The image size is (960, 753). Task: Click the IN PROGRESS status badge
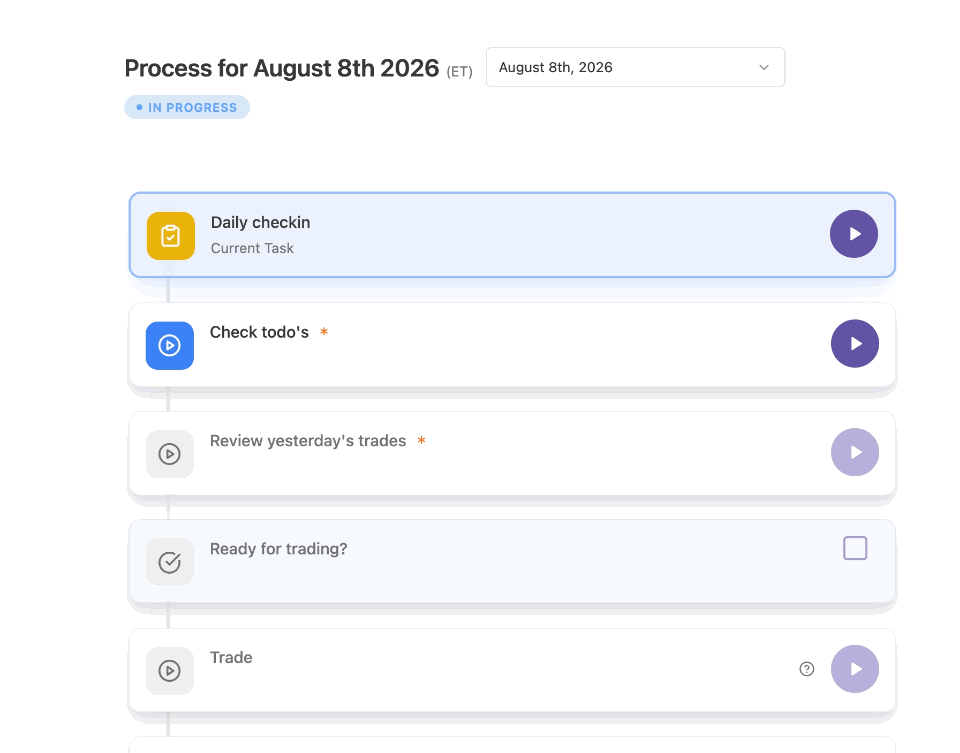[187, 107]
